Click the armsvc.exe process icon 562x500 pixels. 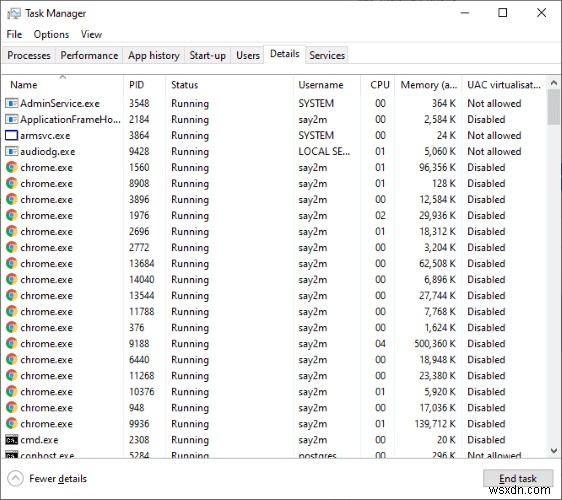[x=11, y=135]
